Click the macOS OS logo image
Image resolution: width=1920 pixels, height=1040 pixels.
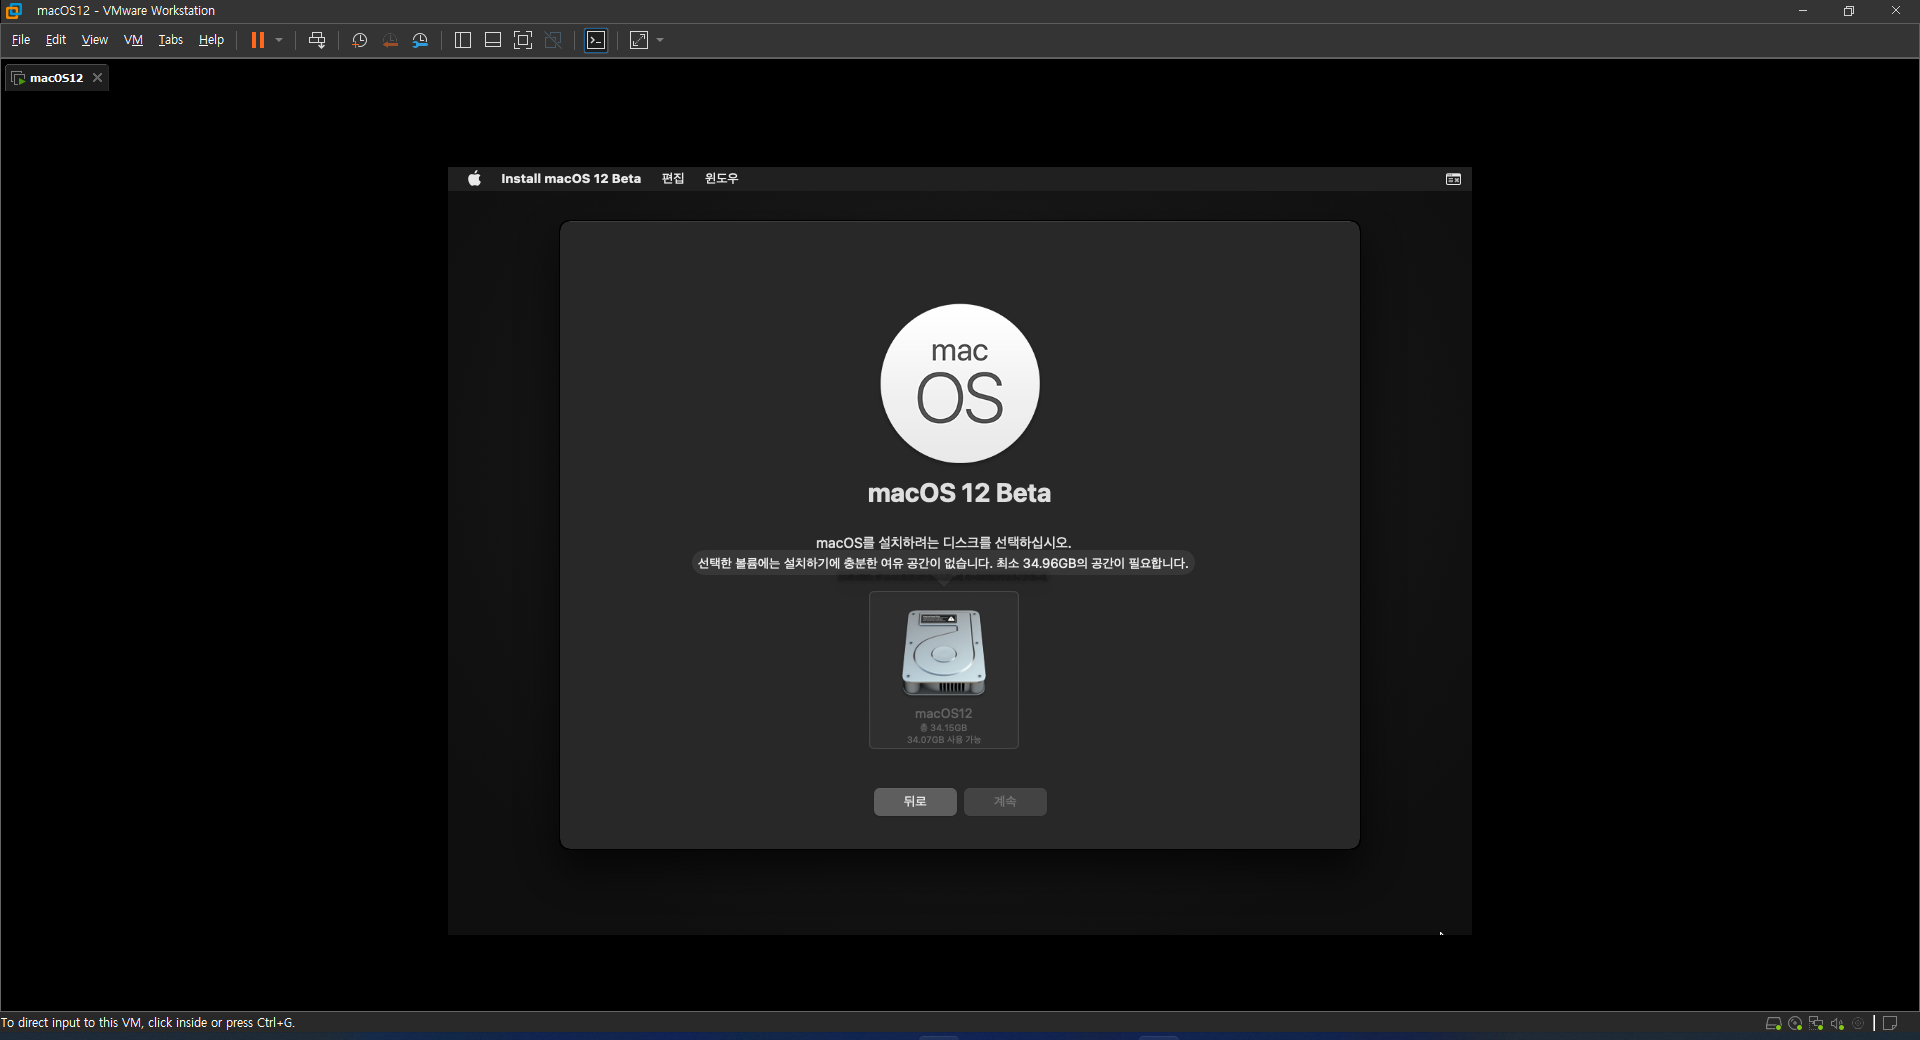pyautogui.click(x=960, y=384)
